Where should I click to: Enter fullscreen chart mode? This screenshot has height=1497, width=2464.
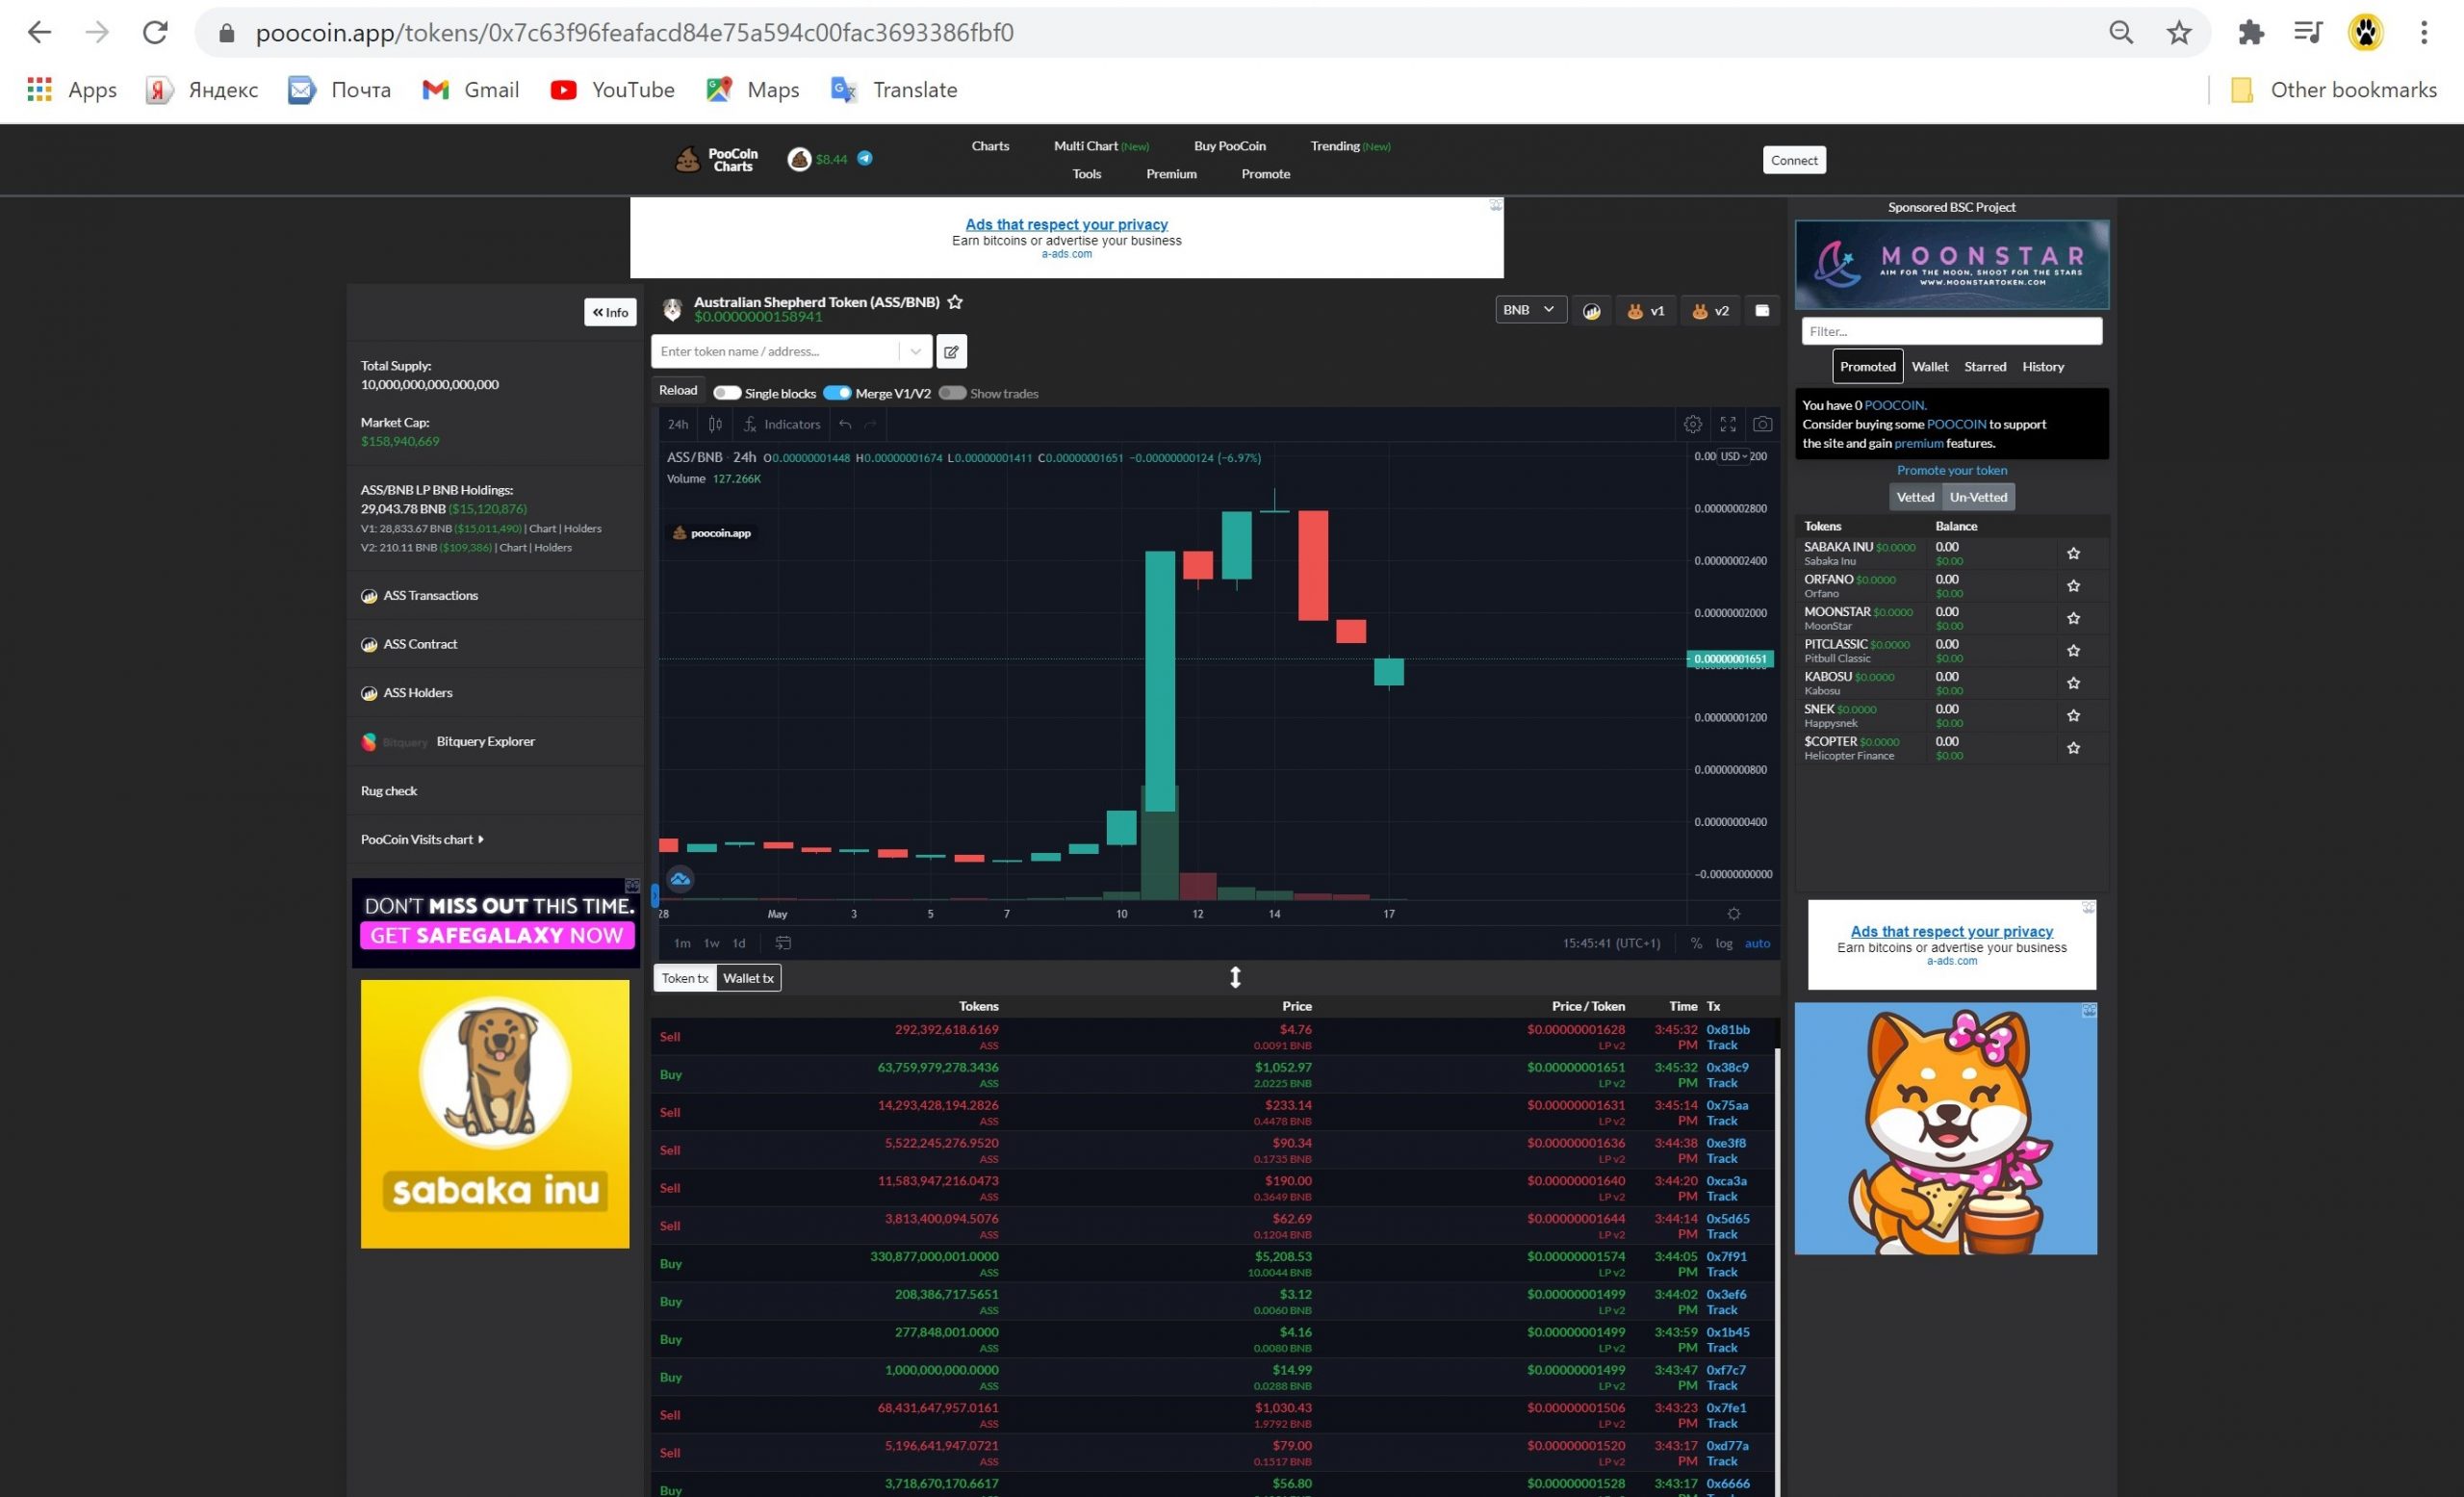(1727, 424)
